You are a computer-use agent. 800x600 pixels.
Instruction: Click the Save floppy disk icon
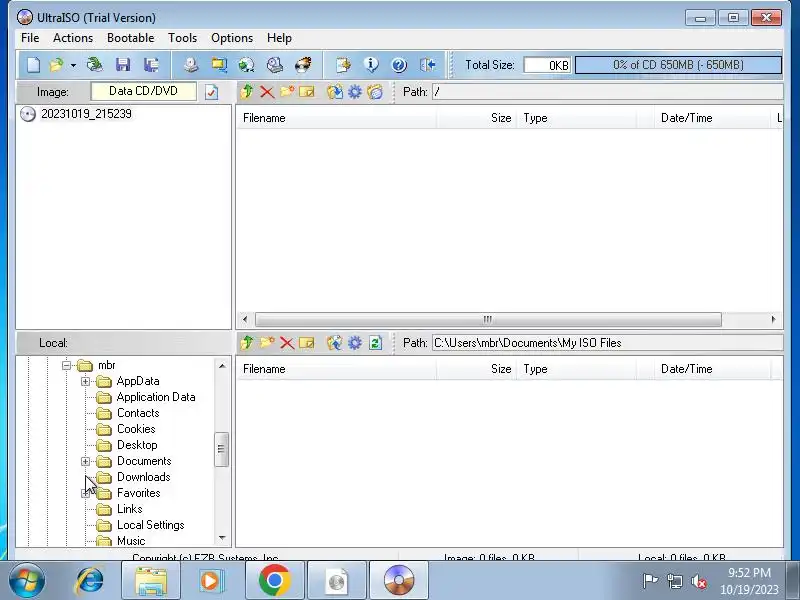[x=123, y=65]
